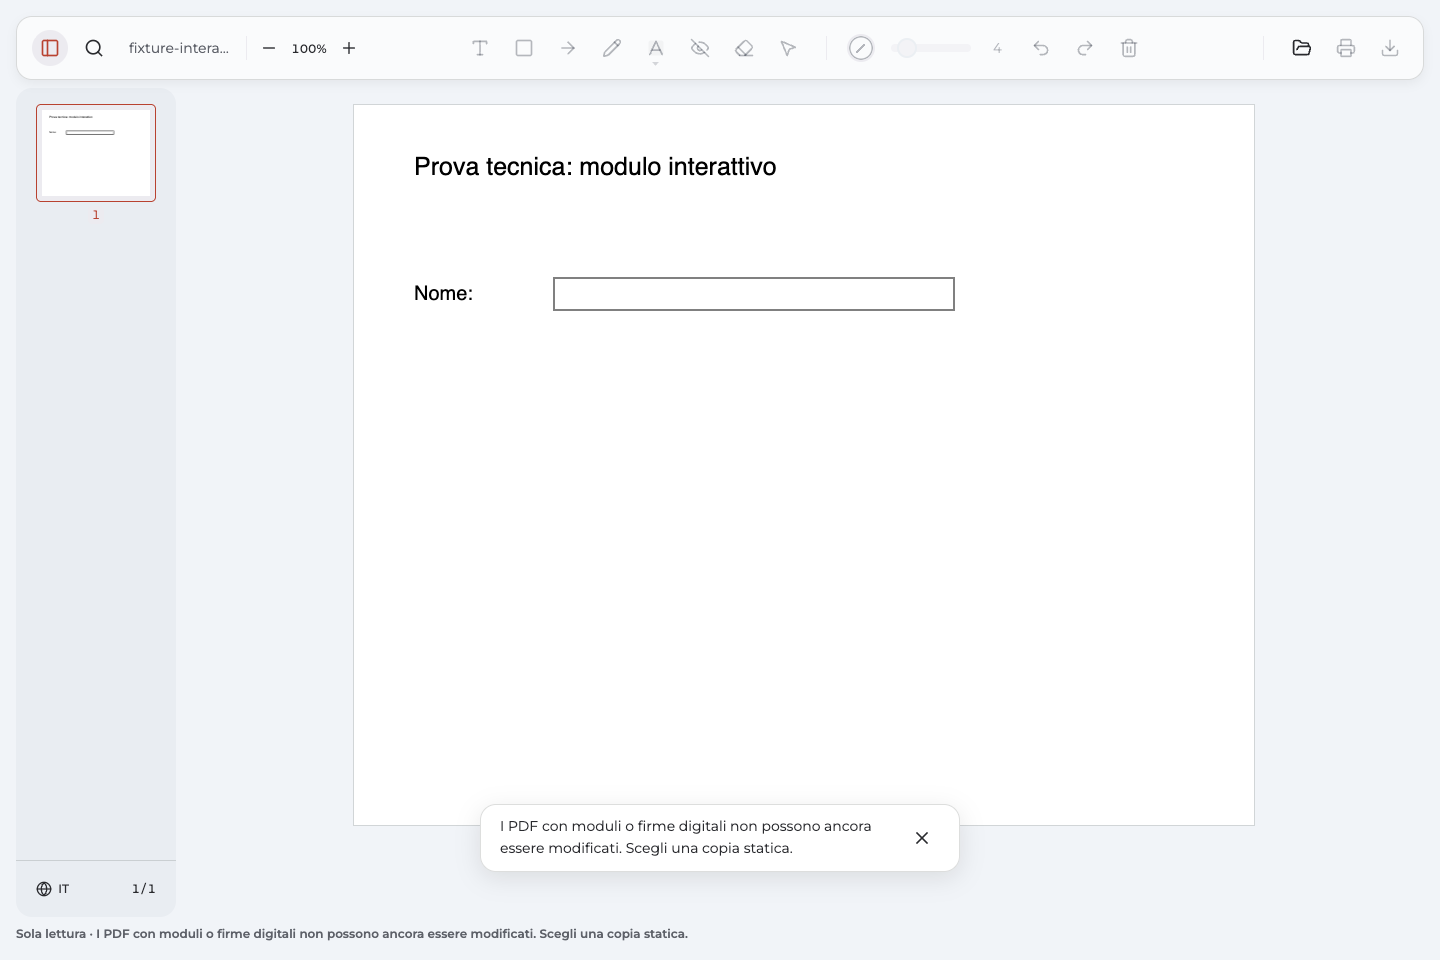
Task: Select the Eraser tool
Action: coord(744,48)
